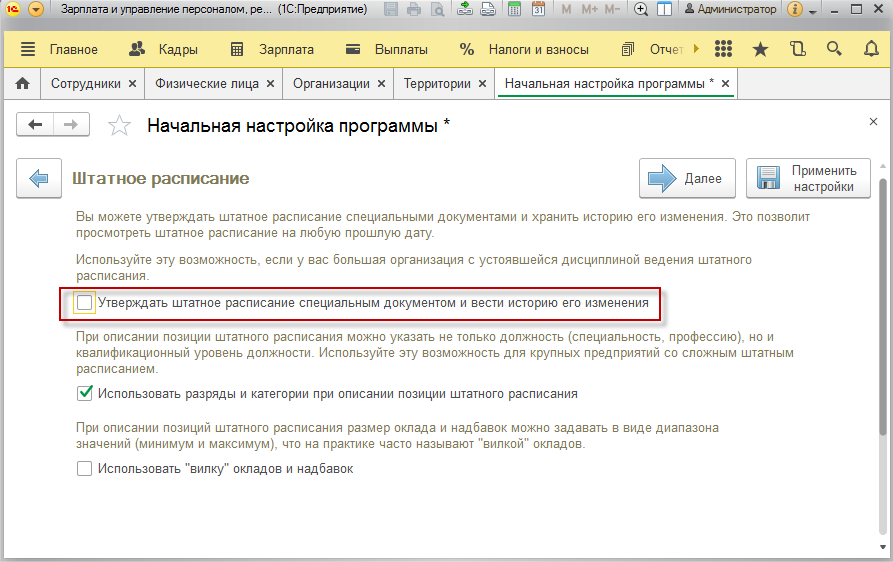
Task: Open the history icon in section panel
Action: point(797,49)
